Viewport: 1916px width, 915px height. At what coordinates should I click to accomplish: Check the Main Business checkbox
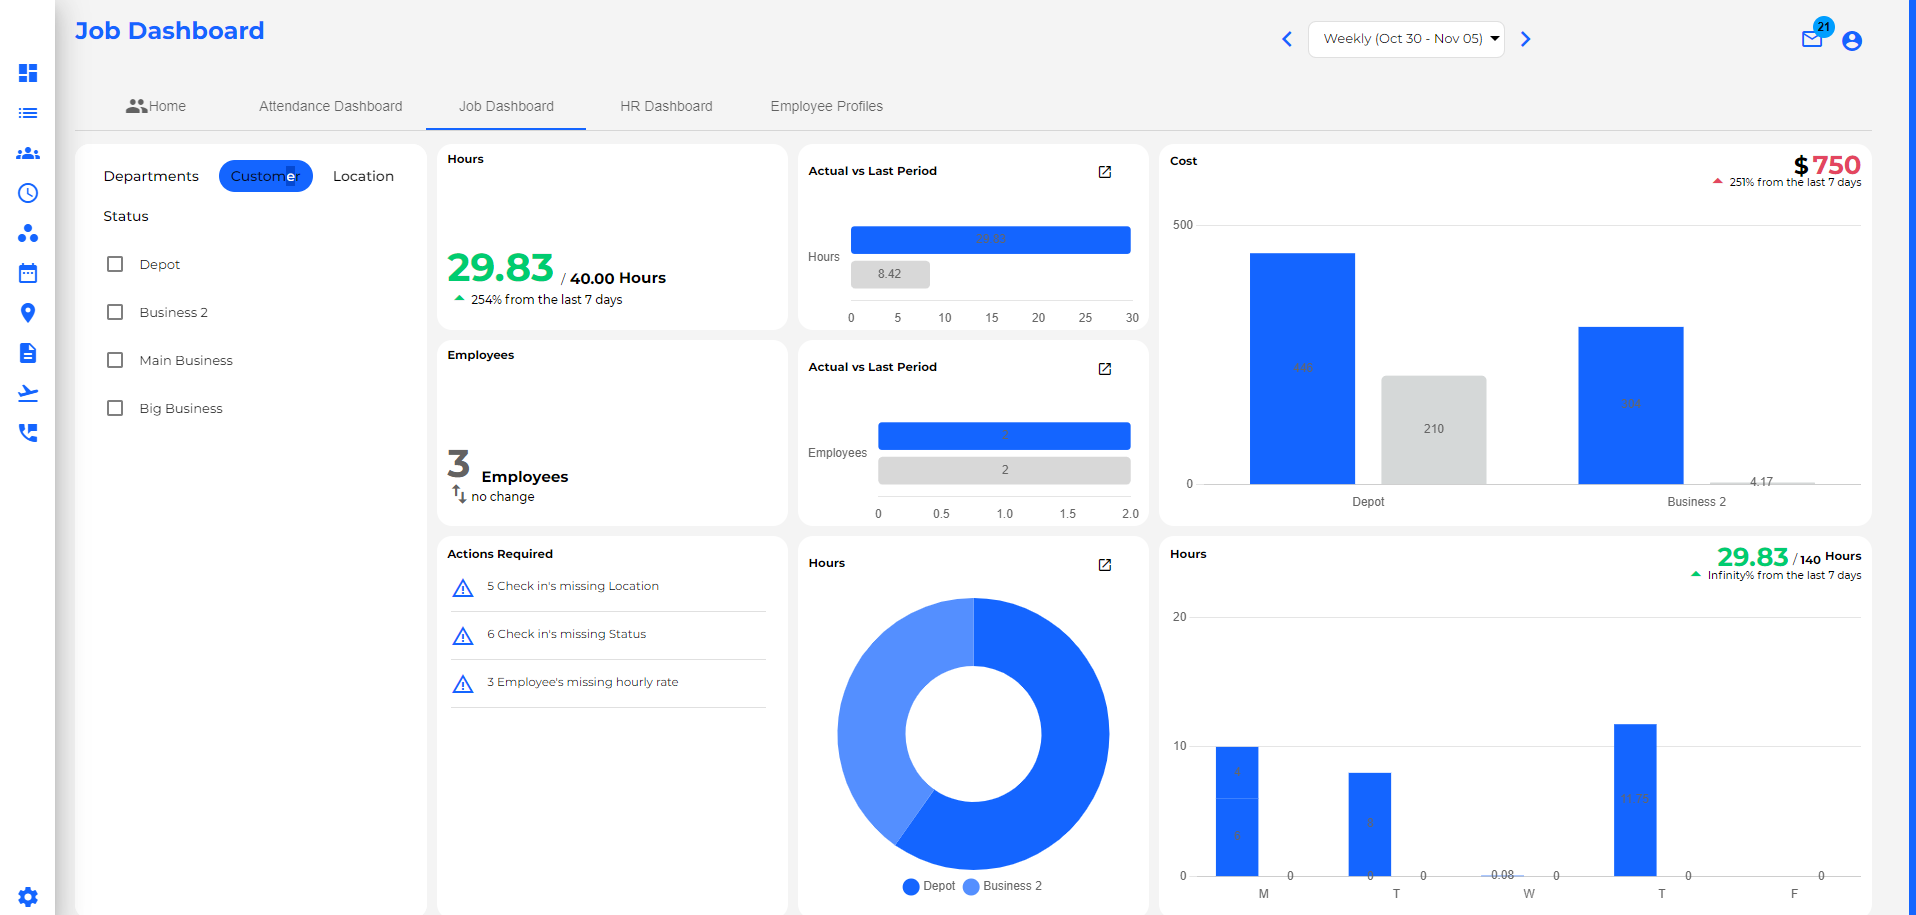click(x=114, y=359)
